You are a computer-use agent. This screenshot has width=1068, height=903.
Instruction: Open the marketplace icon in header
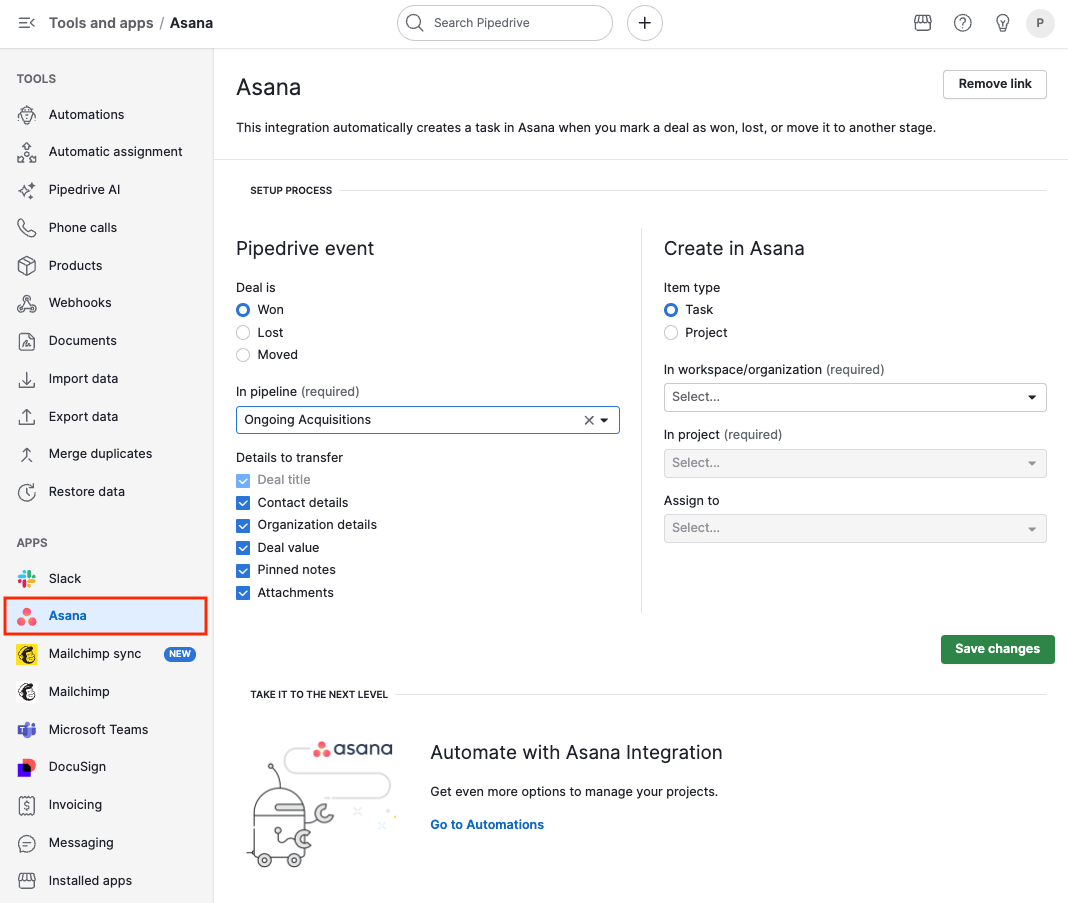coord(923,23)
